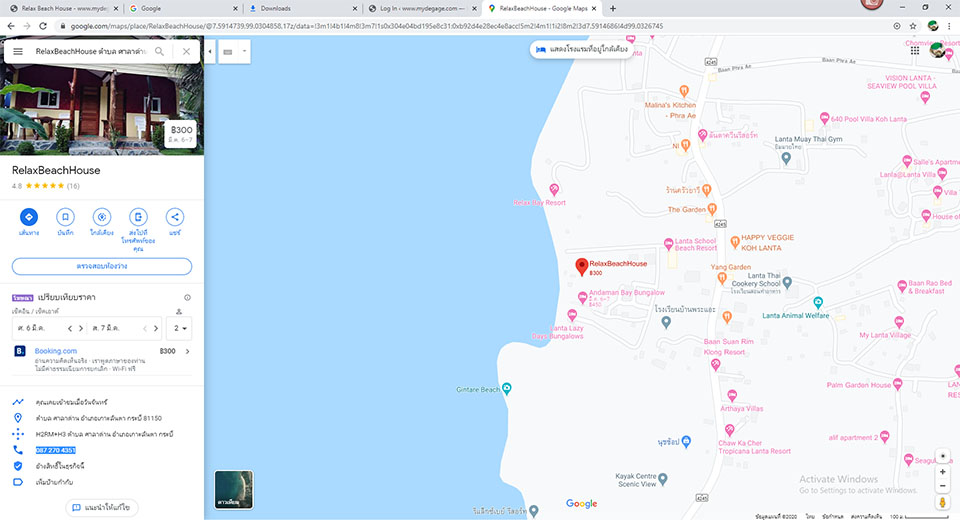Screen dimensions: 960x520
Task: Click the phone number 087 270 4351
Action: pyautogui.click(x=56, y=450)
